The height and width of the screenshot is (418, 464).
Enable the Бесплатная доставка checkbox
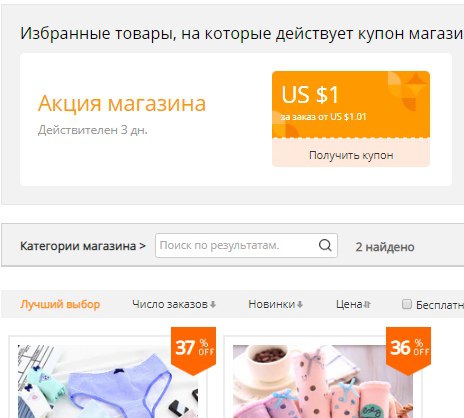(407, 304)
